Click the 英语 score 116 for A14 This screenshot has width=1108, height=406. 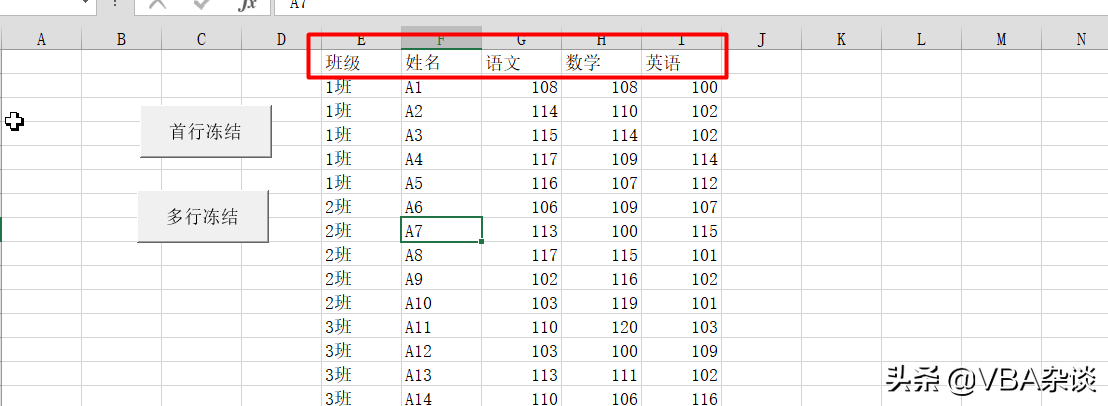click(x=681, y=398)
